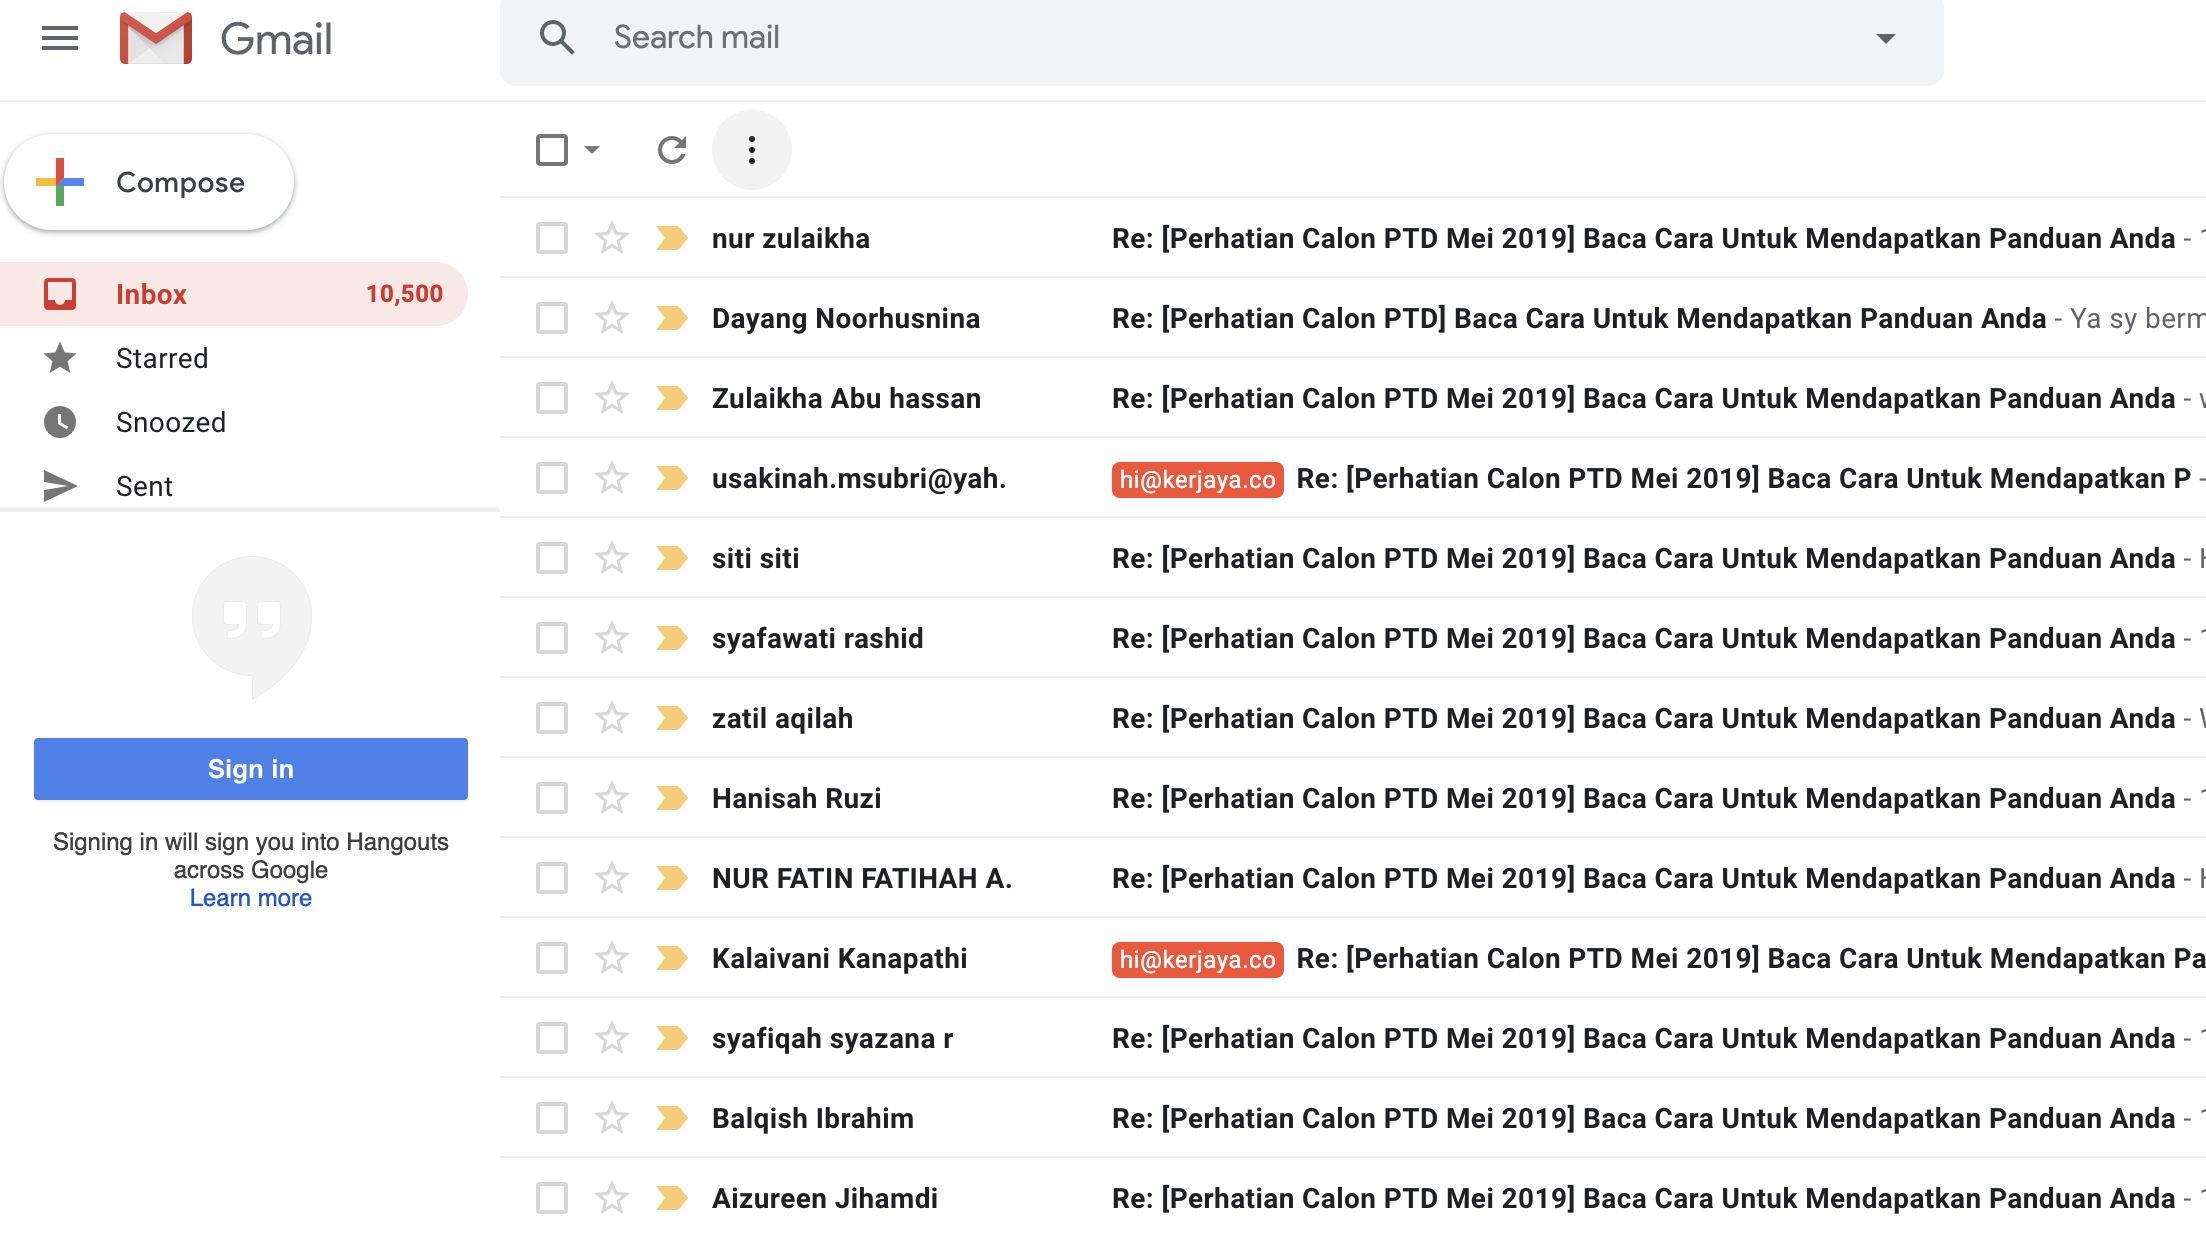The width and height of the screenshot is (2206, 1236).
Task: Click the checkbox beside siti siti email
Action: [550, 556]
